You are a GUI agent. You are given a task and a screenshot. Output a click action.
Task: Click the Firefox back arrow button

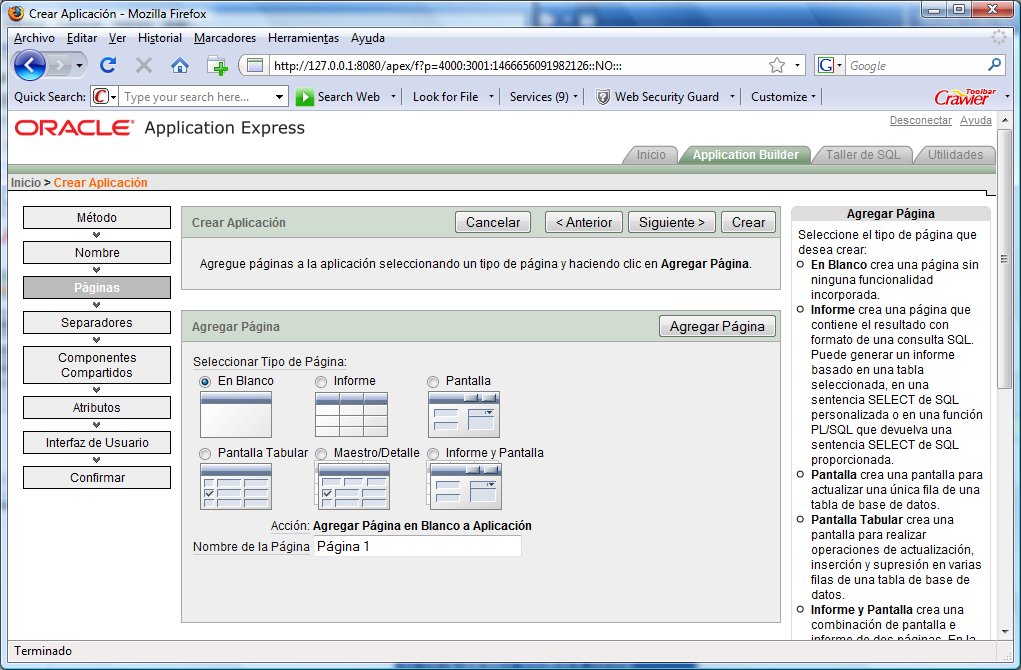pyautogui.click(x=29, y=65)
